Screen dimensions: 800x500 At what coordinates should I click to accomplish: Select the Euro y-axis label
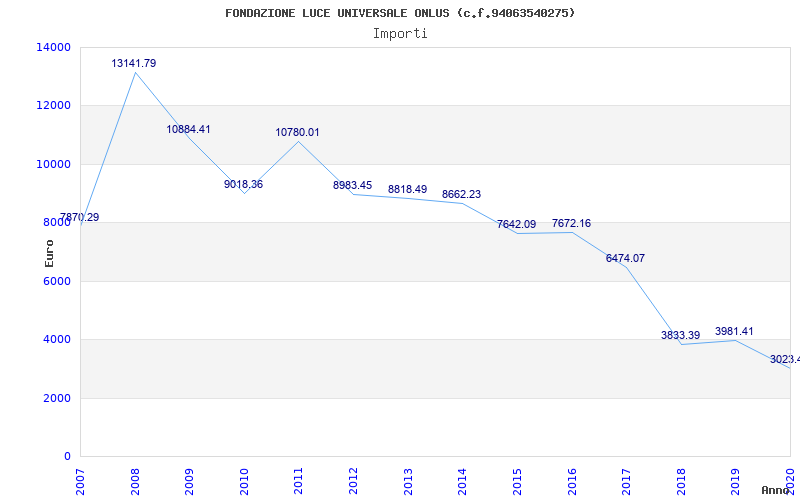click(x=49, y=252)
